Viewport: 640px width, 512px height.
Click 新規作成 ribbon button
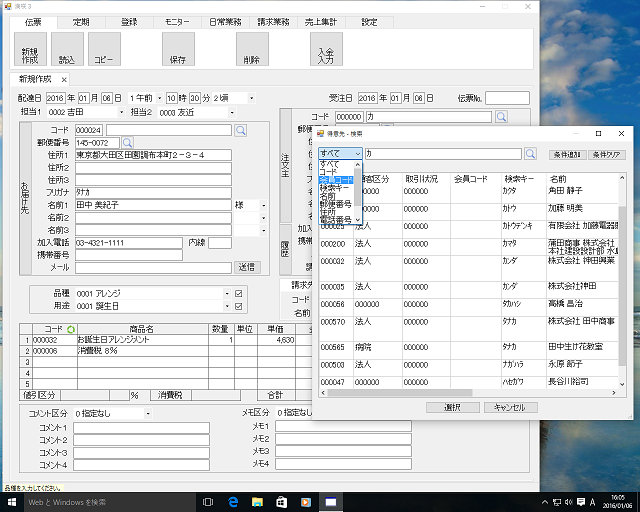[30, 49]
